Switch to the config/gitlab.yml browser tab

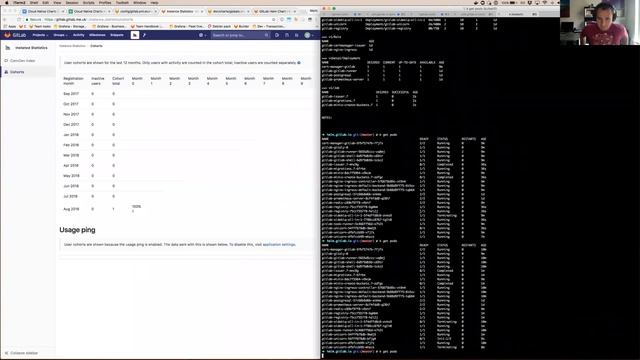click(136, 11)
